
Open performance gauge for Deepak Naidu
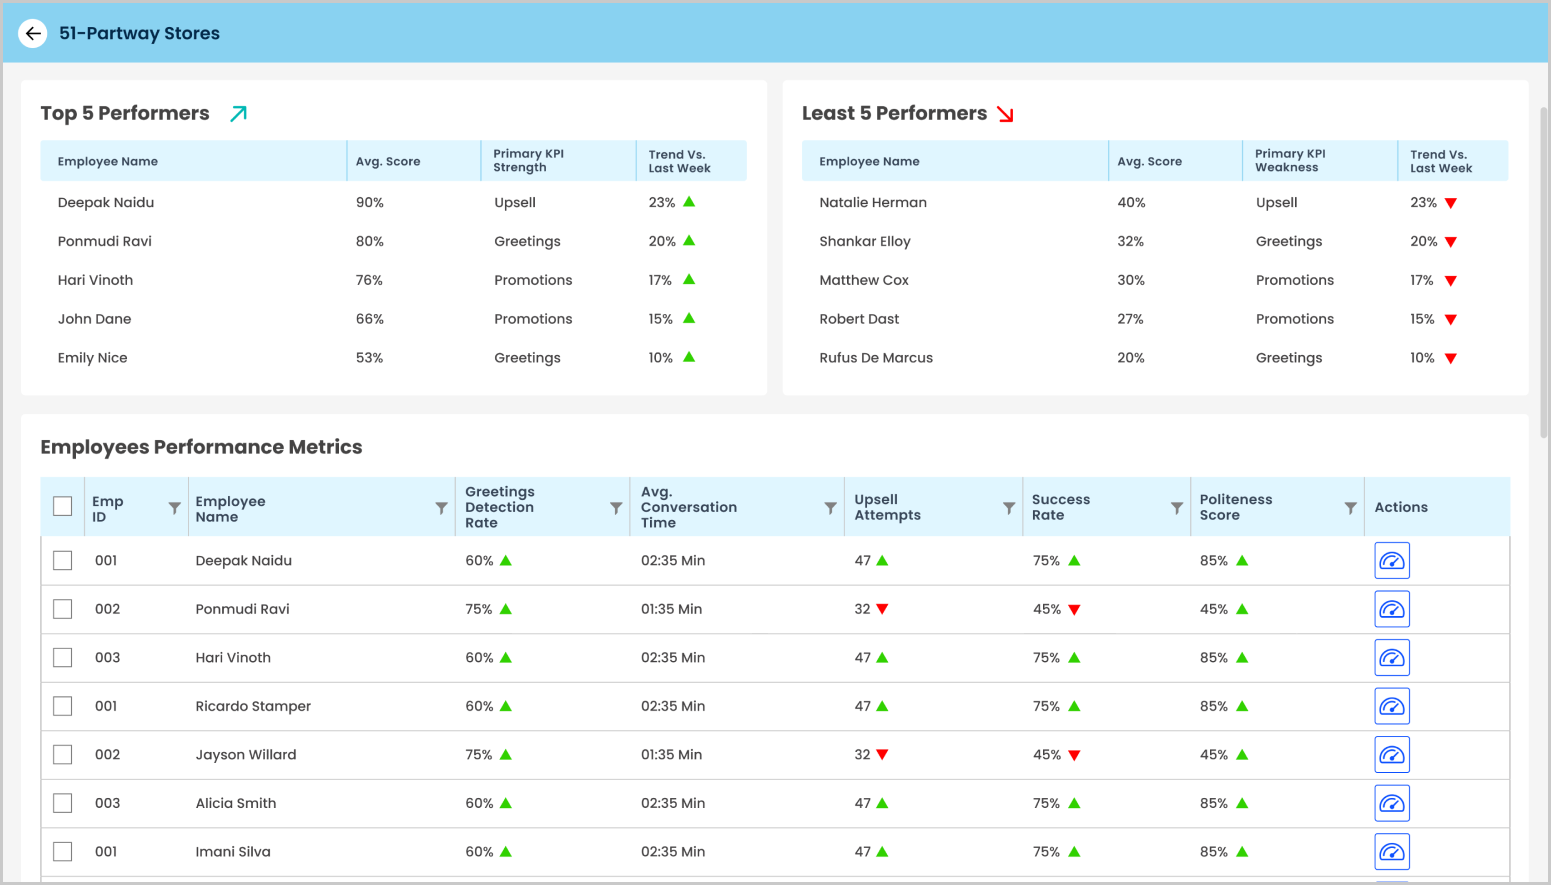pos(1392,560)
